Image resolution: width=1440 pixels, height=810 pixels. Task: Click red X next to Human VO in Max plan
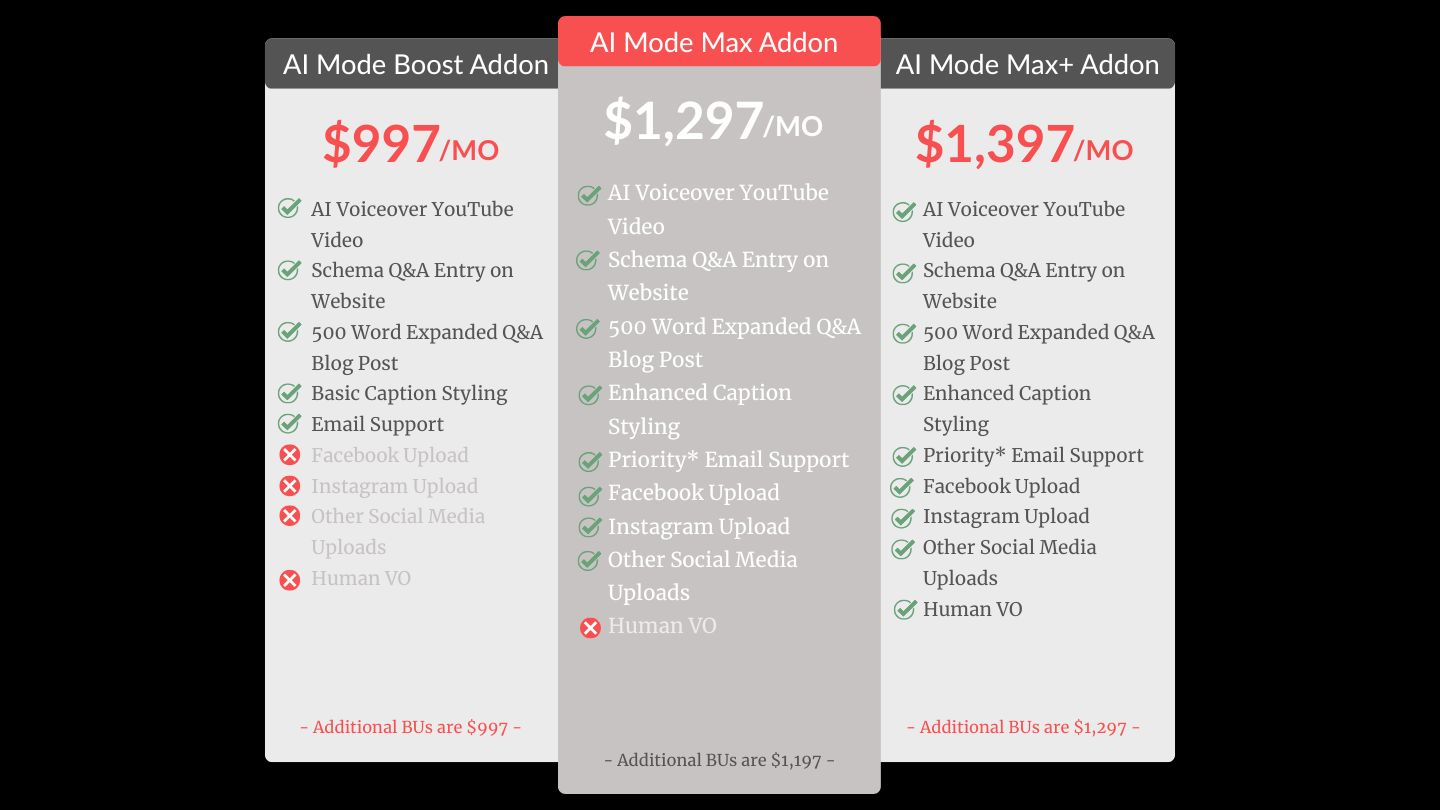tap(590, 627)
